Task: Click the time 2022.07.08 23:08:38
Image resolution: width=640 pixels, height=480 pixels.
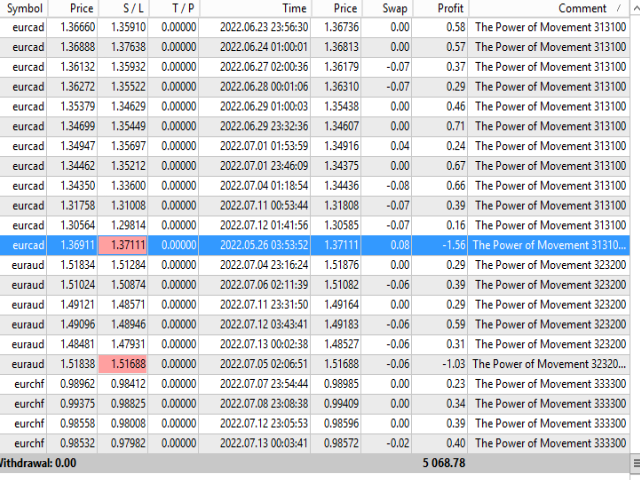Action: [264, 403]
